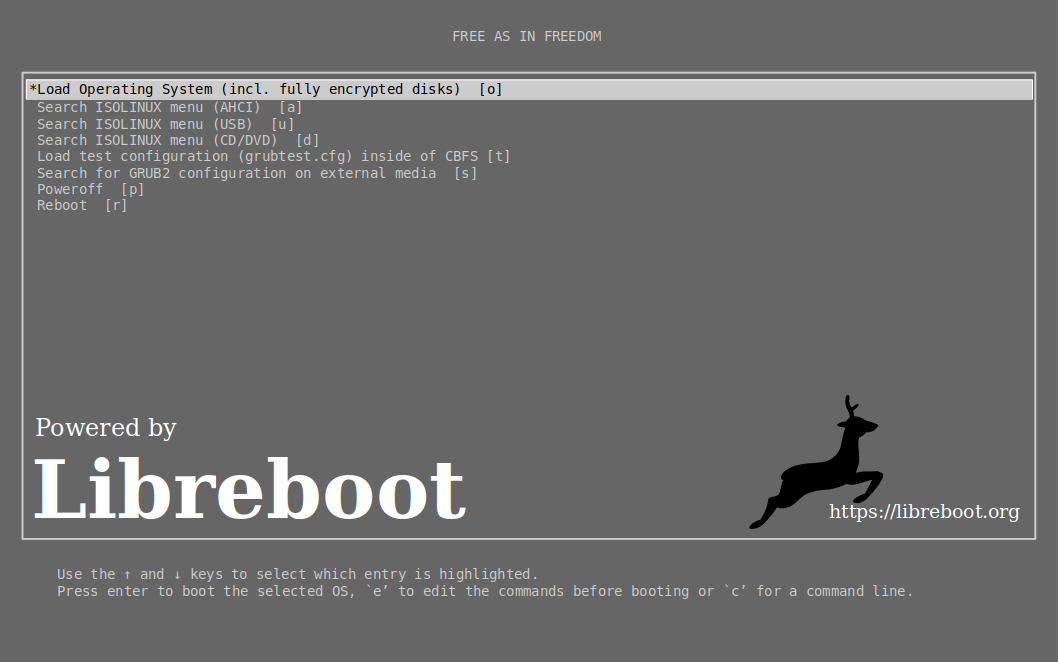Select Load test configuration grubtest.cfg entry
Image resolution: width=1058 pixels, height=662 pixels.
coord(273,157)
